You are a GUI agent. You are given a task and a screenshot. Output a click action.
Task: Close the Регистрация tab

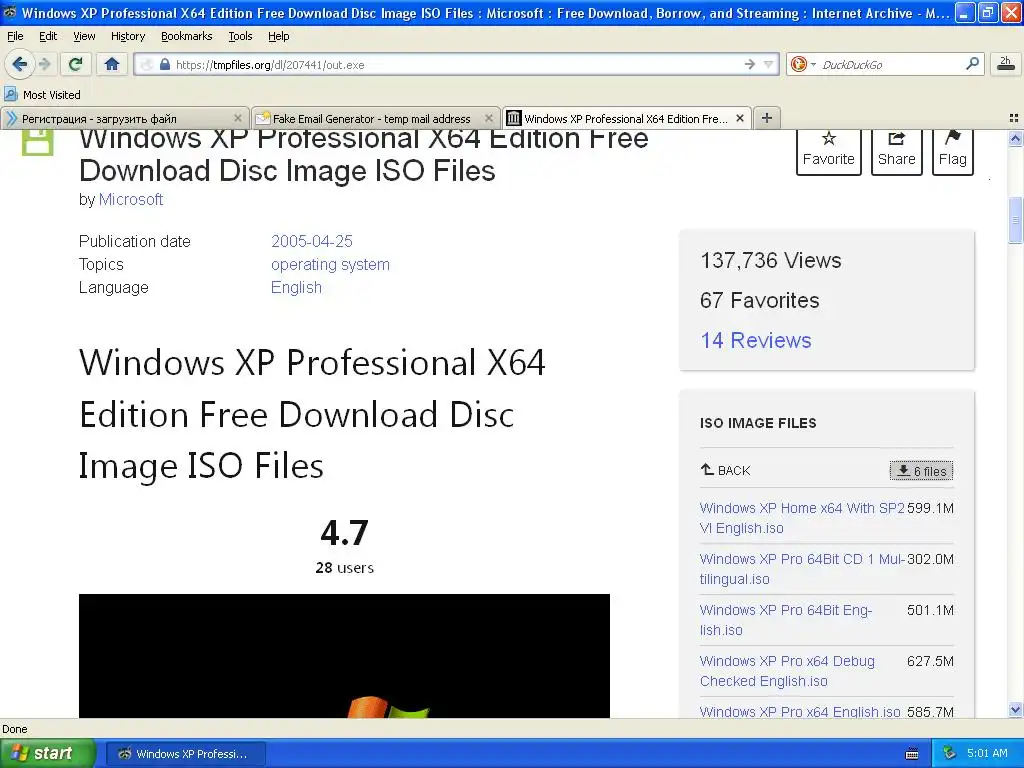pyautogui.click(x=238, y=118)
